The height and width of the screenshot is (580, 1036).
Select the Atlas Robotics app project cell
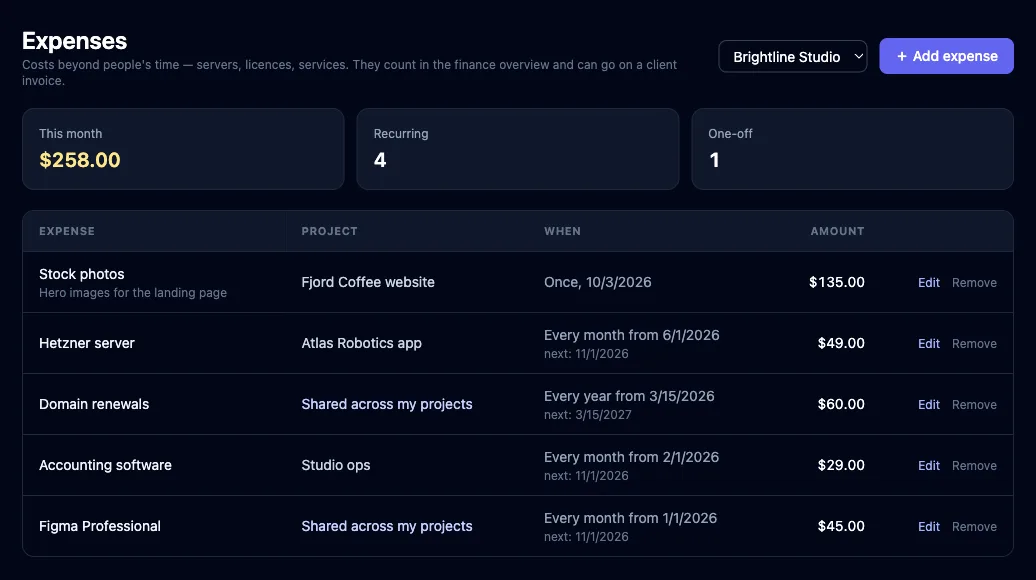pyautogui.click(x=361, y=344)
